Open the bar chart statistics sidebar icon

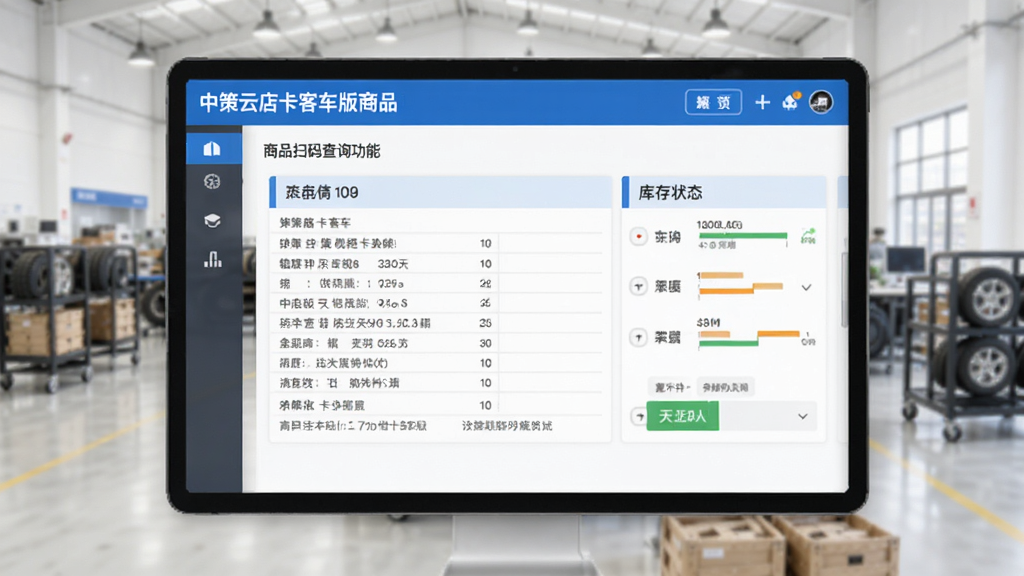(212, 260)
